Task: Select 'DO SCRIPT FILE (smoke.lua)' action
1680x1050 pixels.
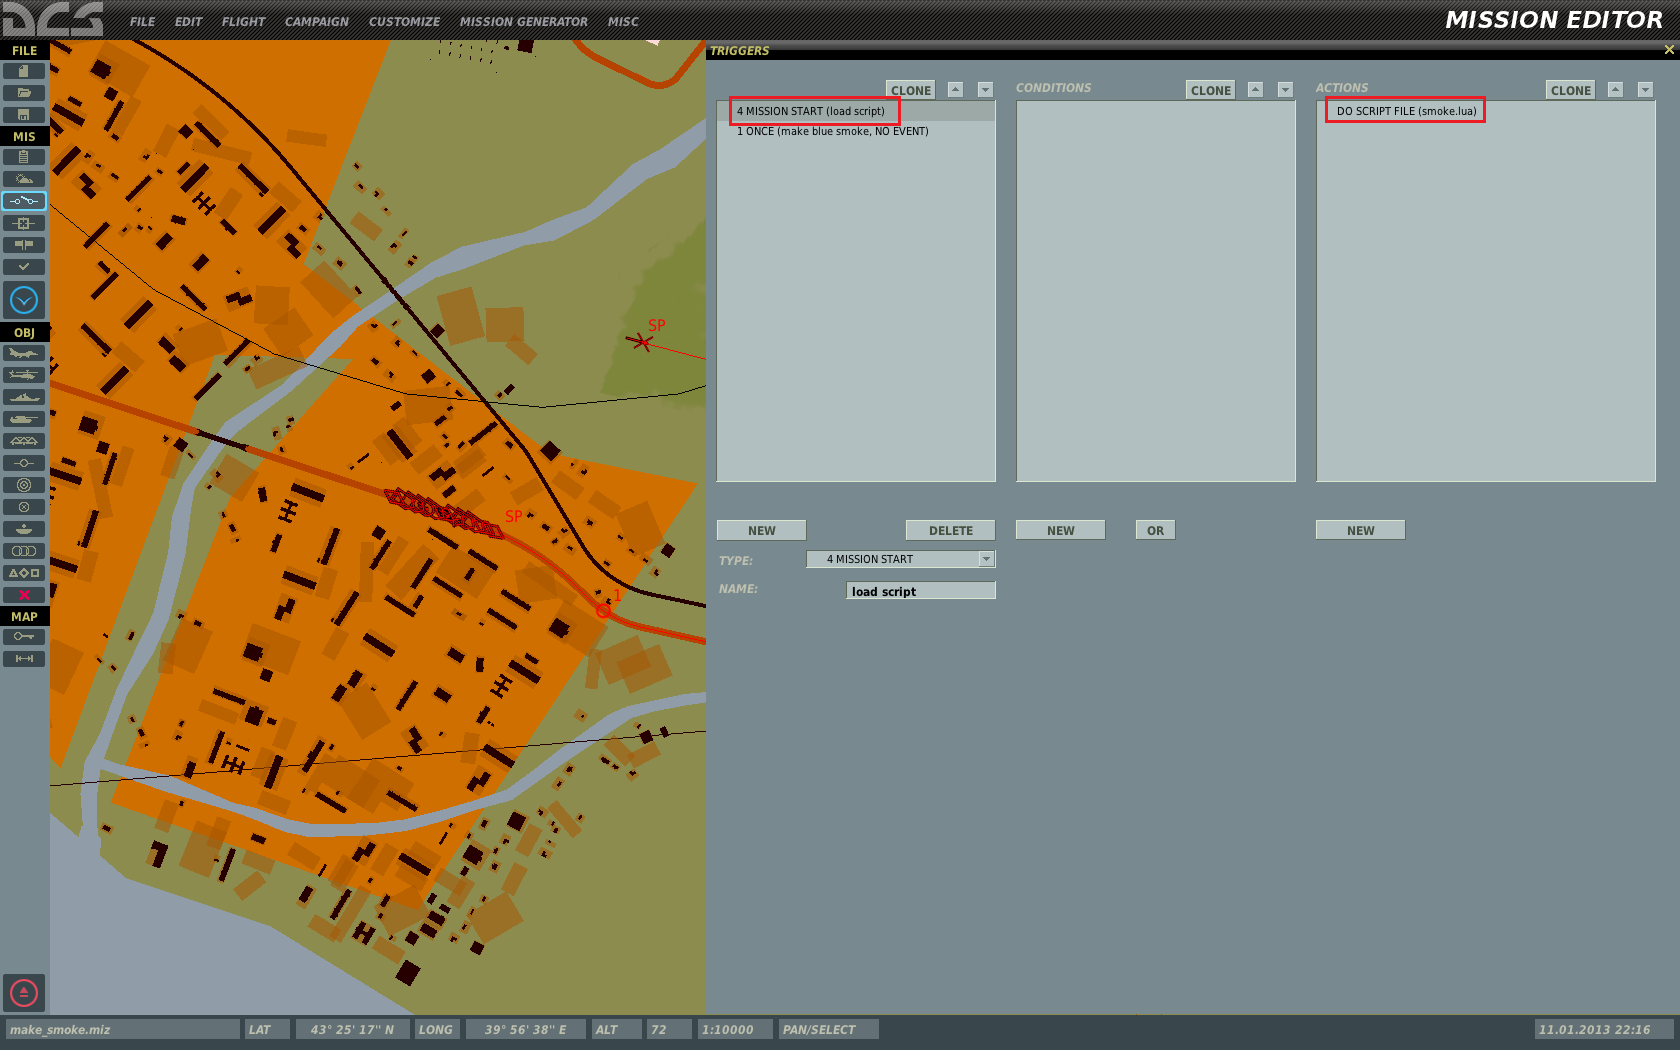Action: point(1486,111)
